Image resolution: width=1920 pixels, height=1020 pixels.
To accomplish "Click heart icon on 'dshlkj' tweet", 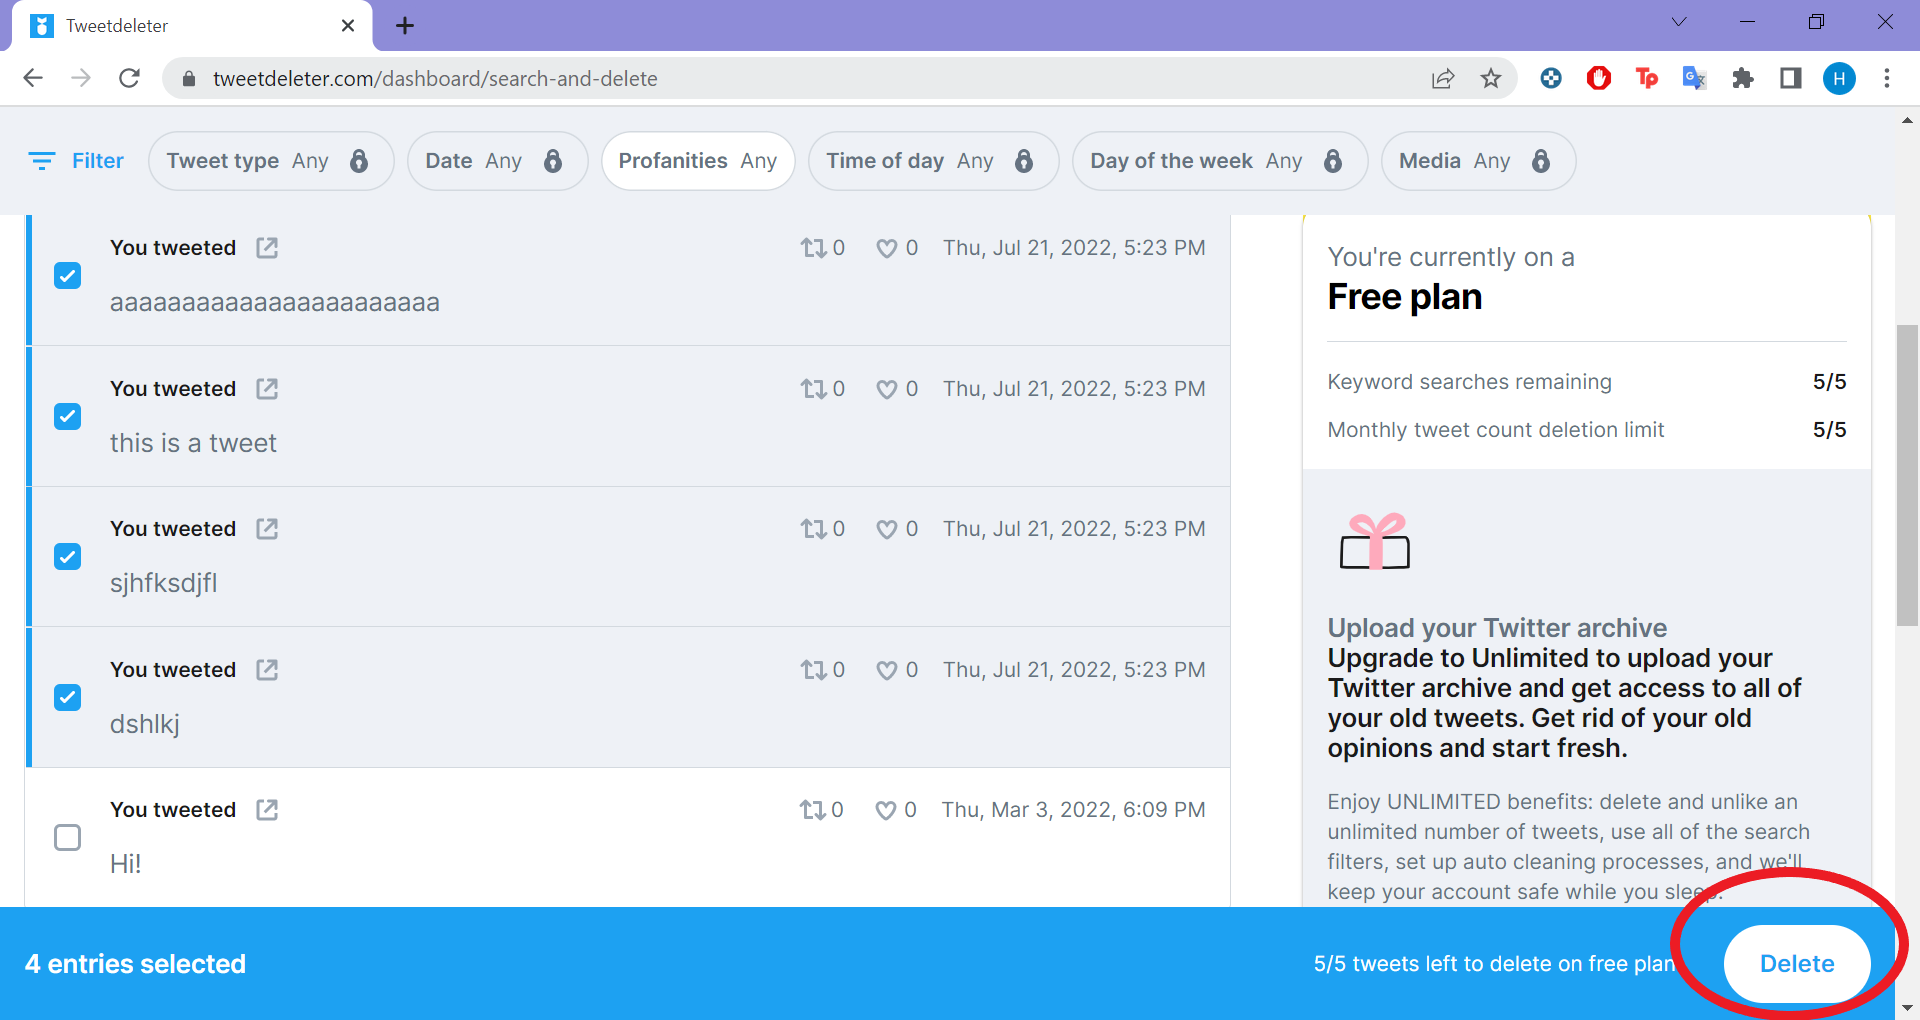I will point(886,670).
